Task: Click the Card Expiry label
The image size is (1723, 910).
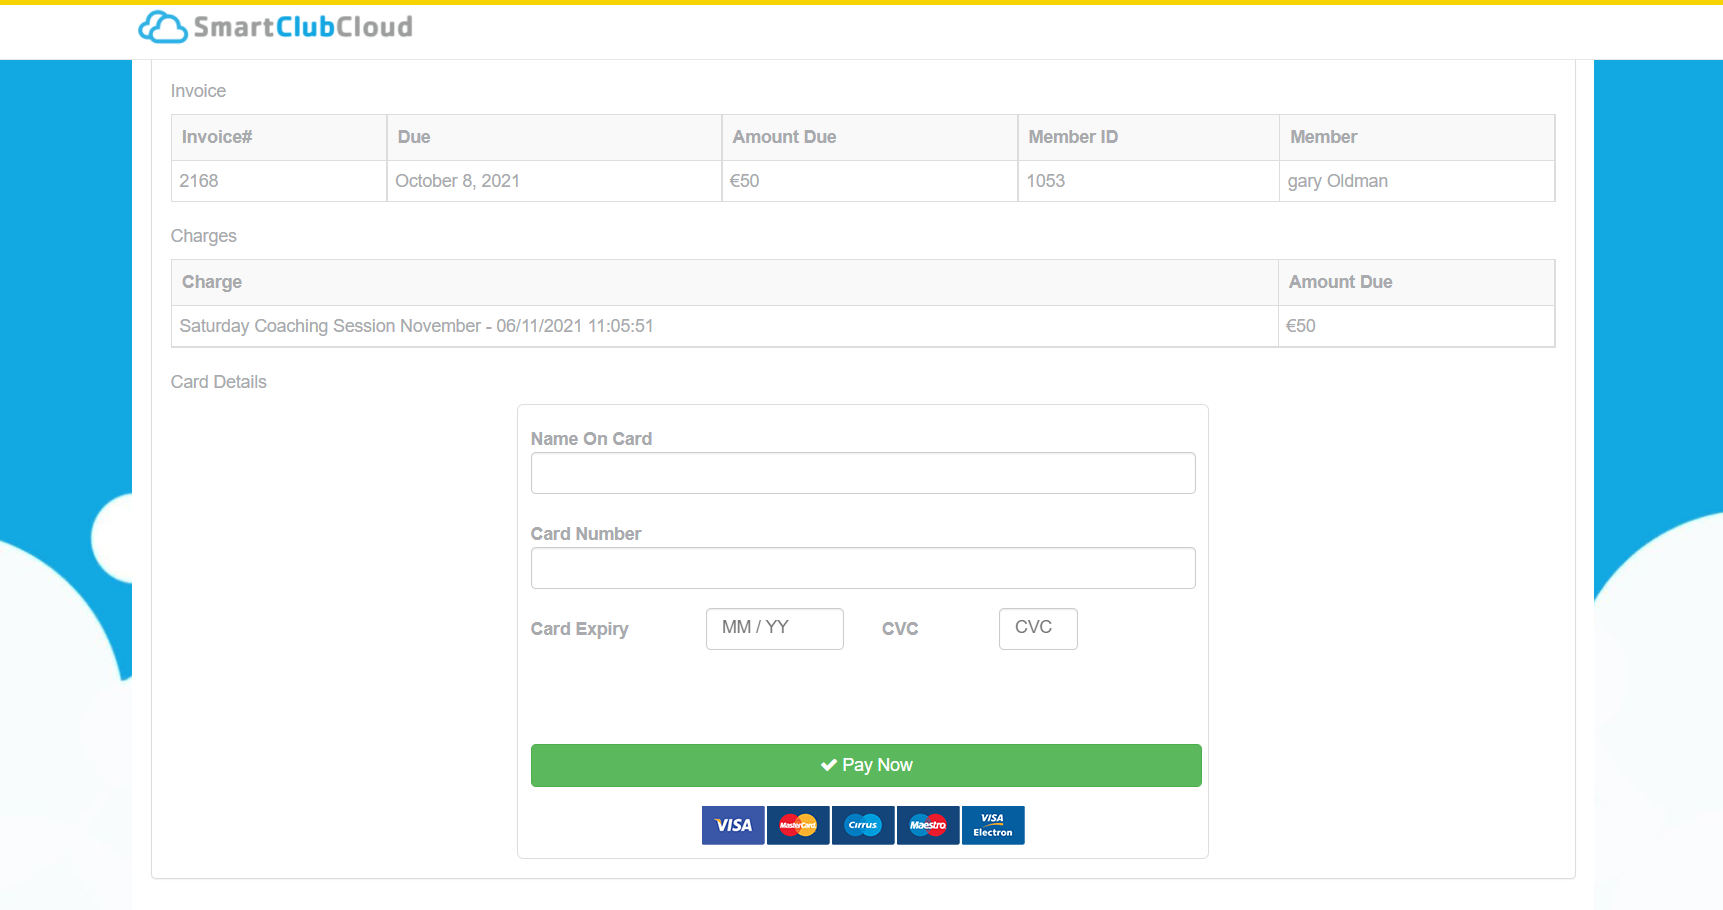Action: [x=579, y=629]
